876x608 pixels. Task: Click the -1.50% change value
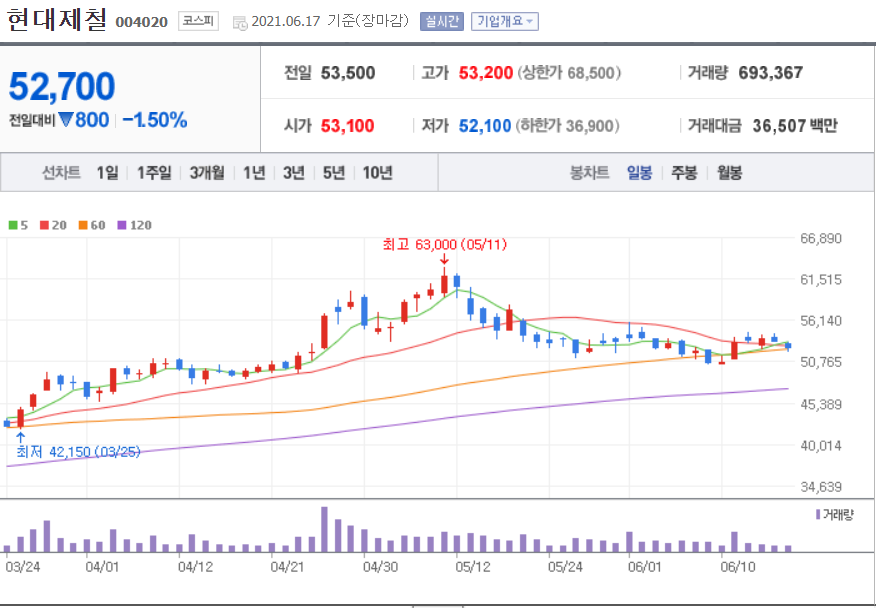click(155, 120)
